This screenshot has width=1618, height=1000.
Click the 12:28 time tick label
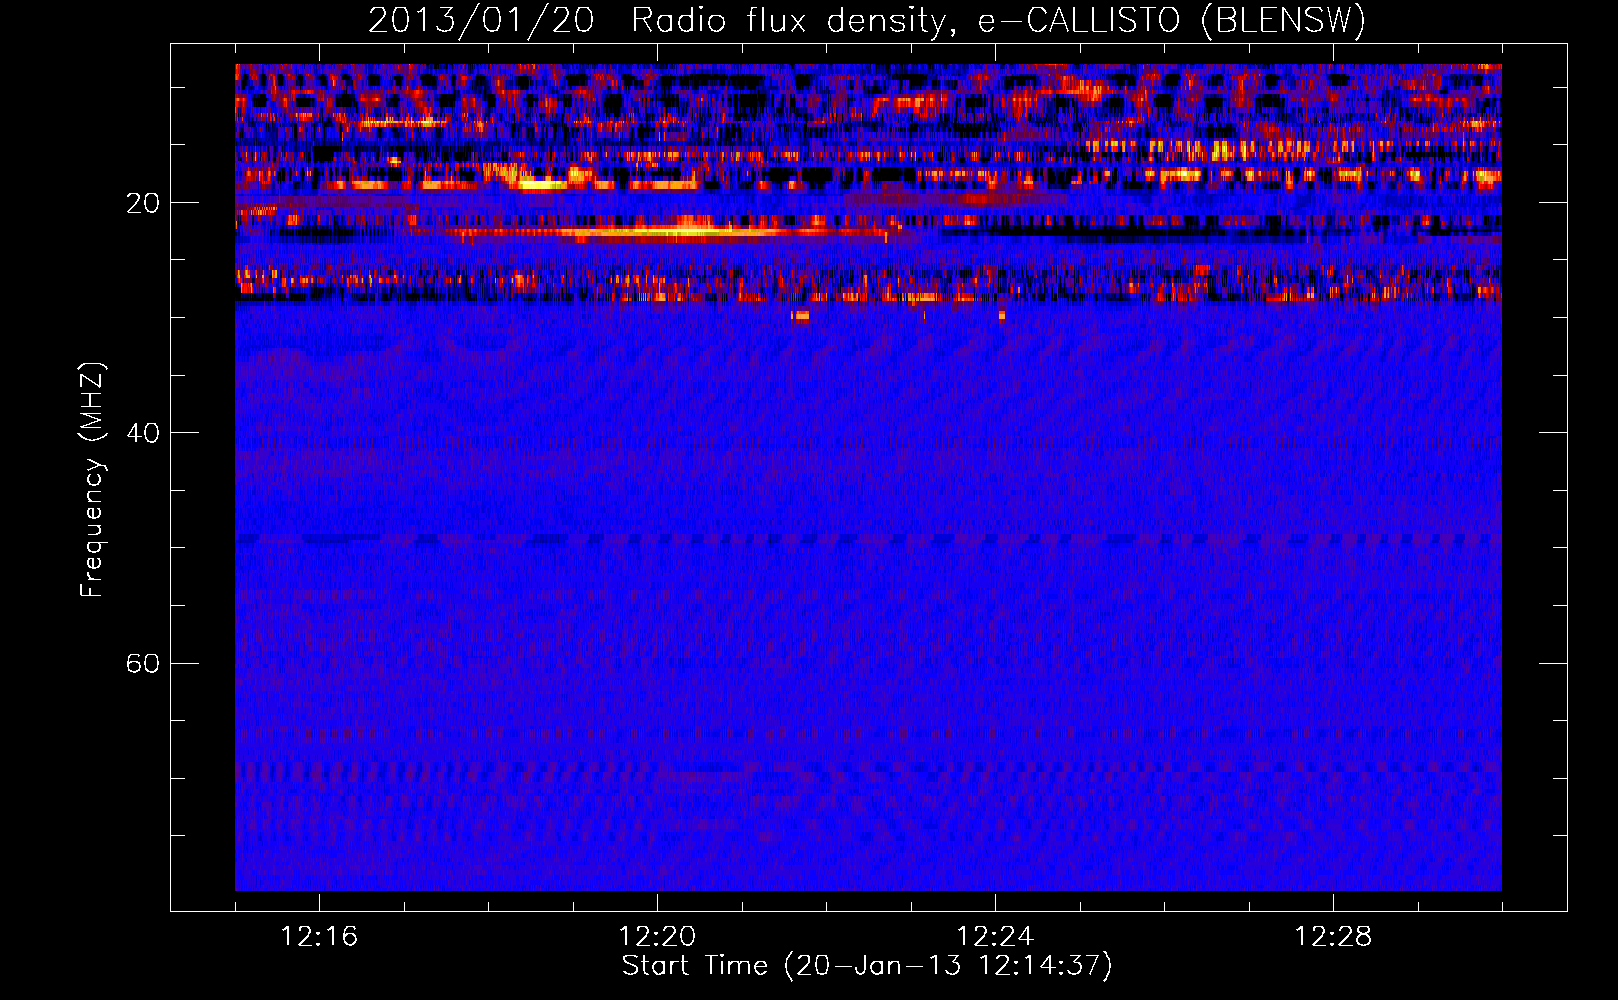pyautogui.click(x=1333, y=937)
